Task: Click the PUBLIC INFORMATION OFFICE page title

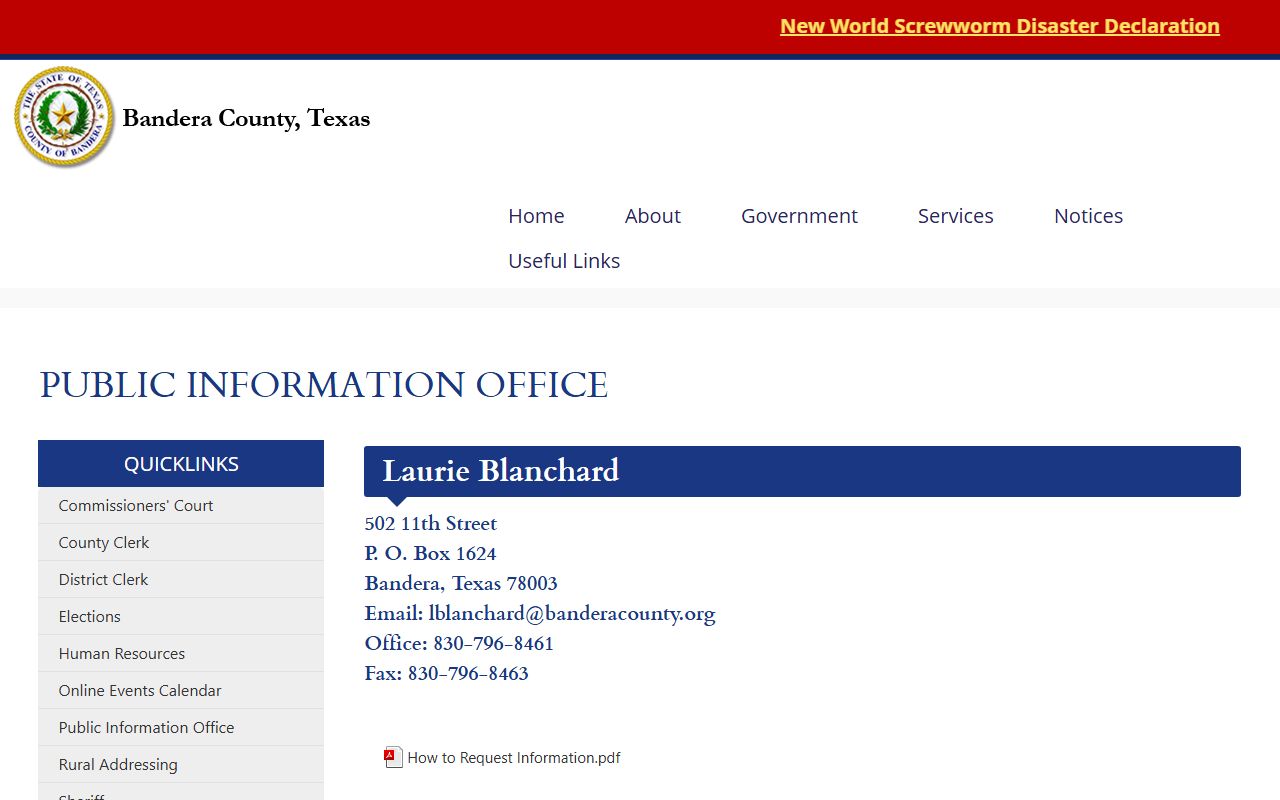Action: tap(323, 385)
